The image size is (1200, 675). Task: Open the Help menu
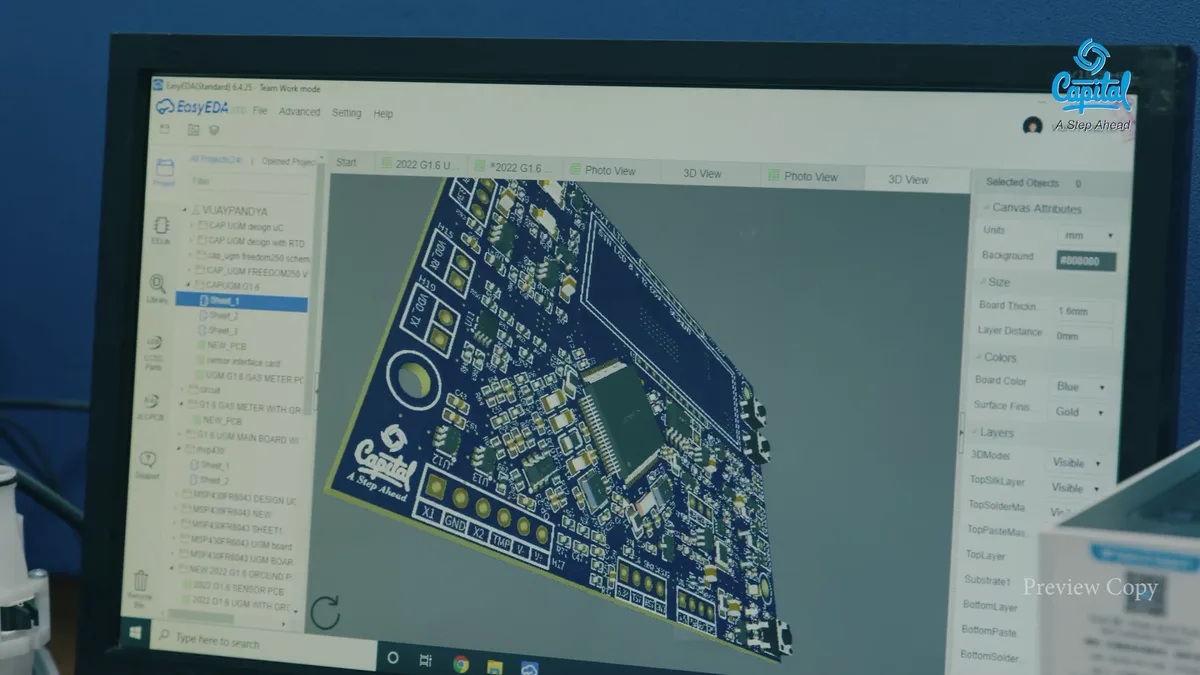pyautogui.click(x=383, y=114)
